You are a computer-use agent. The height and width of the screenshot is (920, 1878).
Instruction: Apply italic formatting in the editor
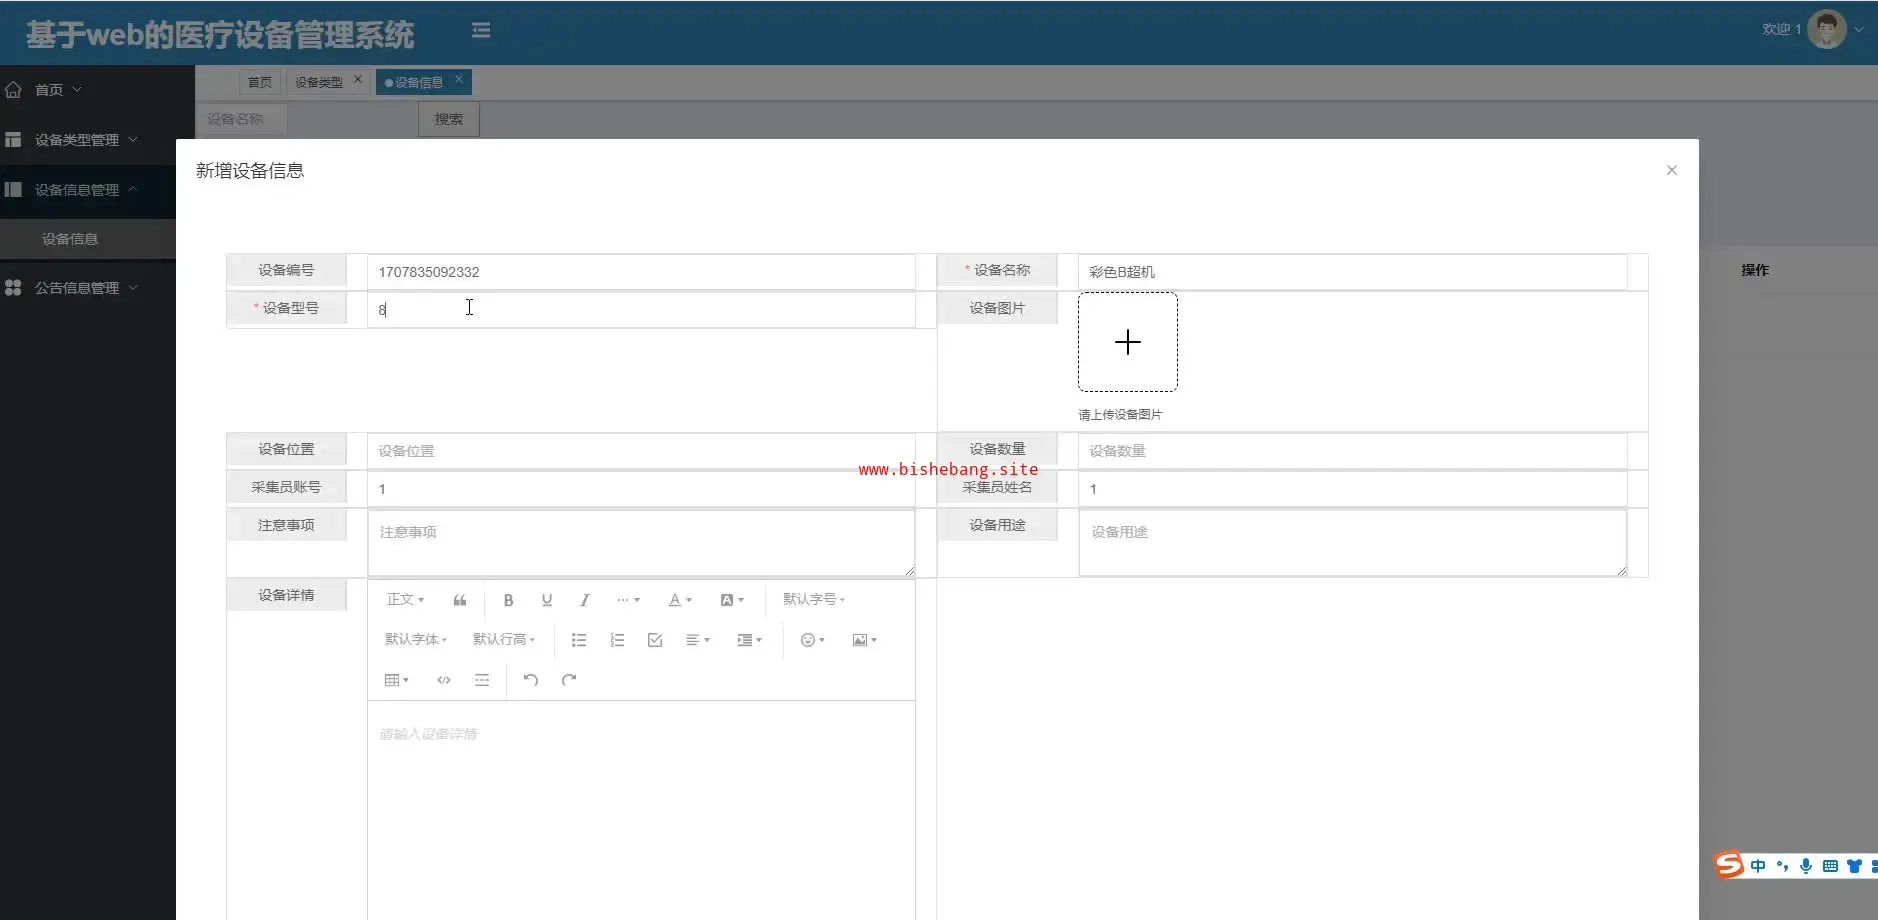click(584, 600)
